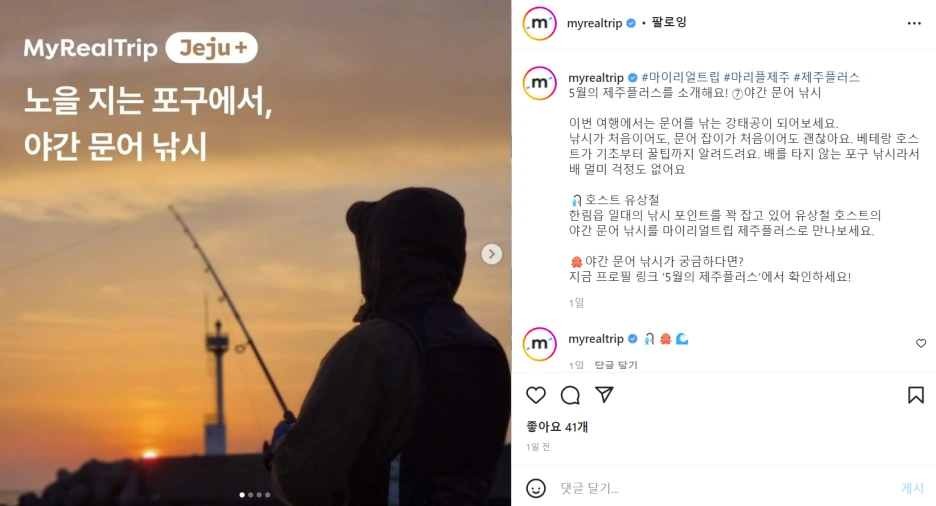
Task: View likes list via 좋아요 41개
Action: [557, 427]
